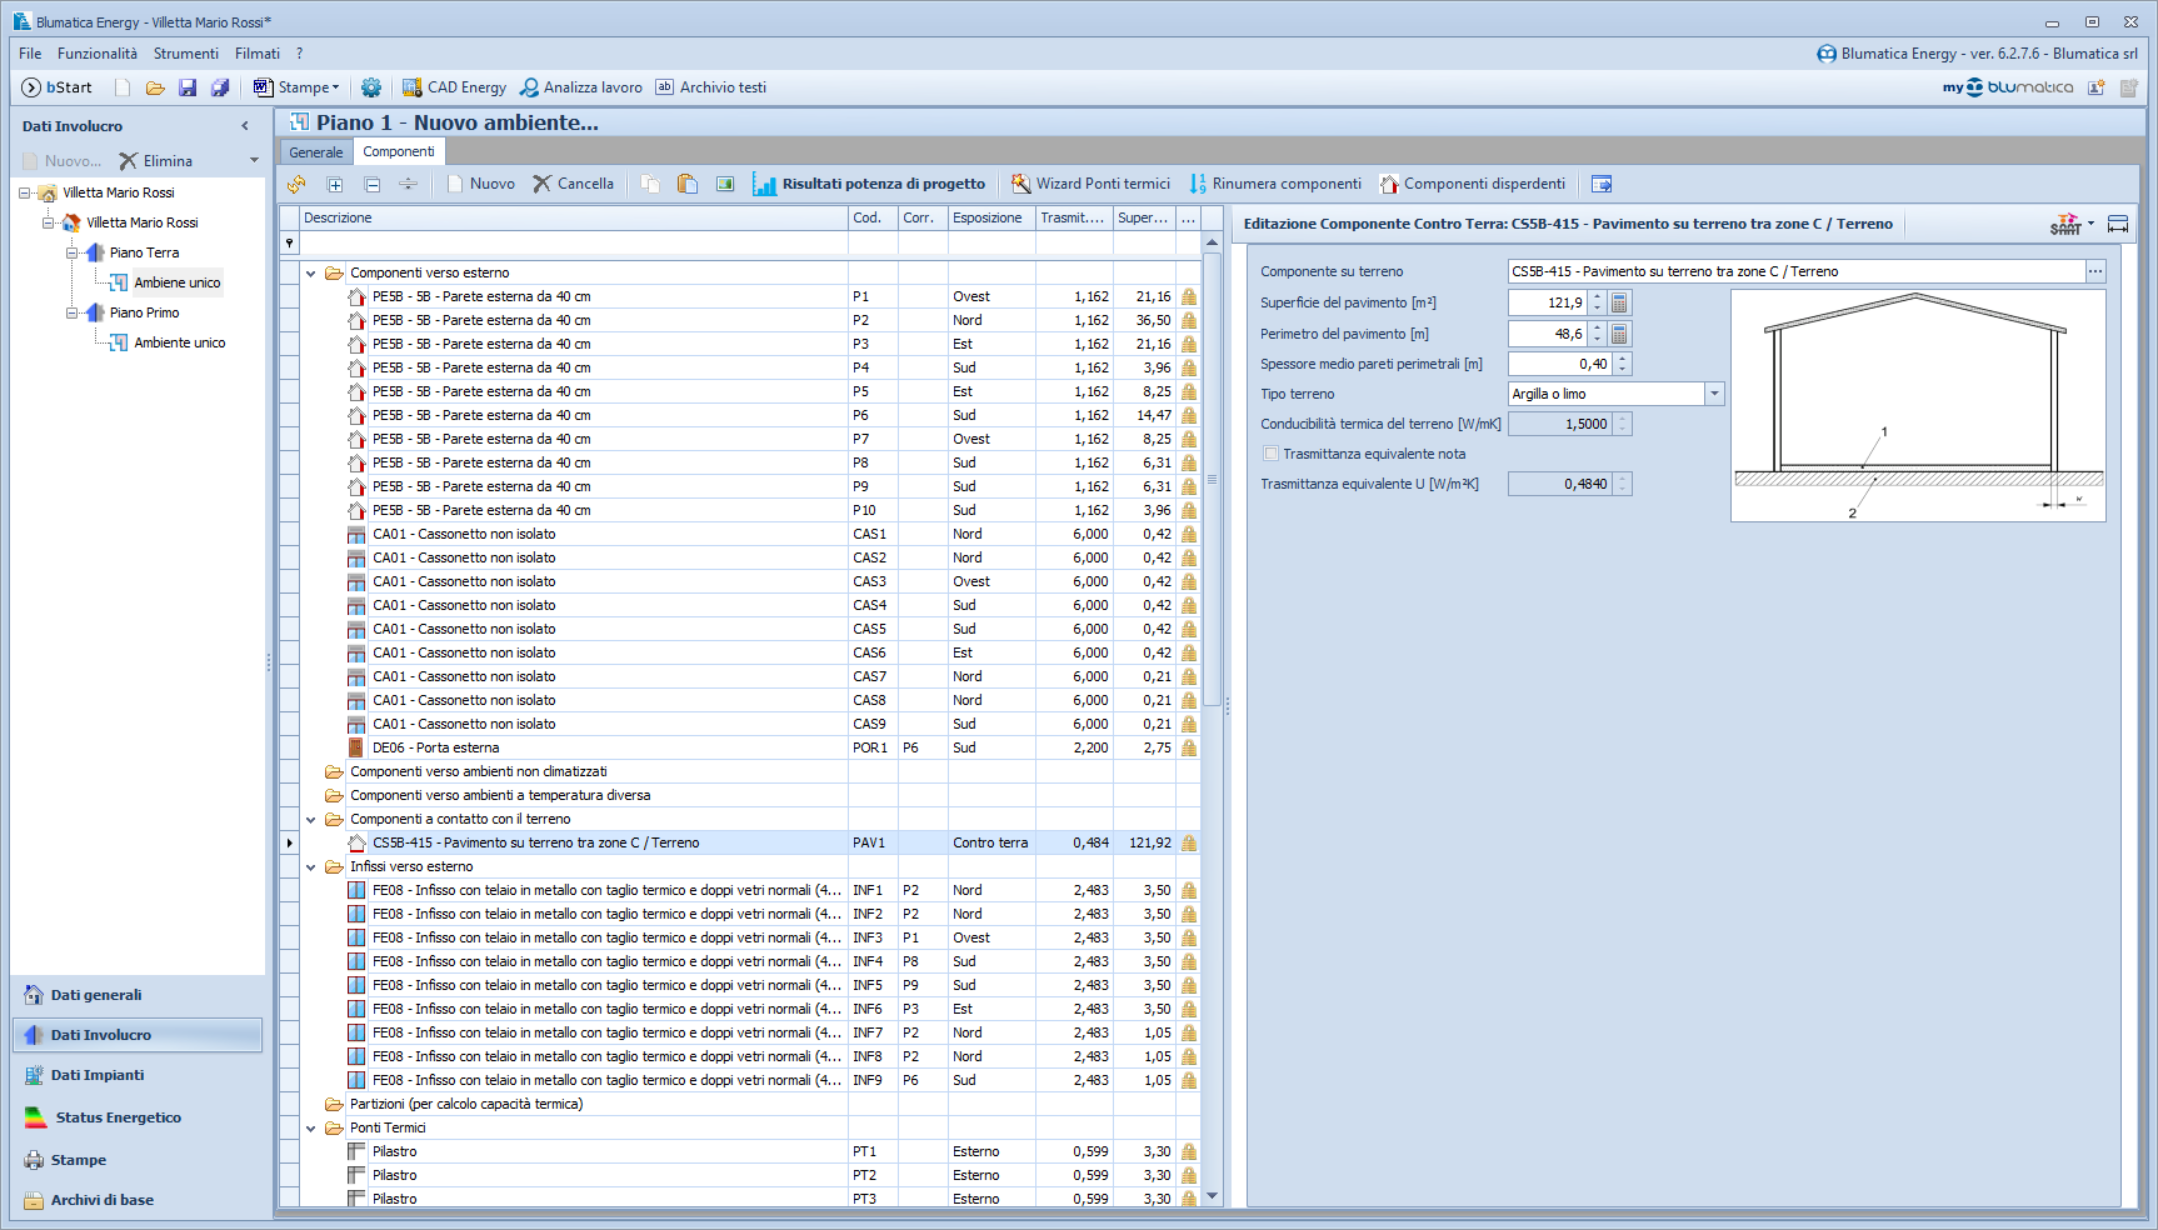
Task: Click the settings gear icon in toolbar
Action: coord(371,87)
